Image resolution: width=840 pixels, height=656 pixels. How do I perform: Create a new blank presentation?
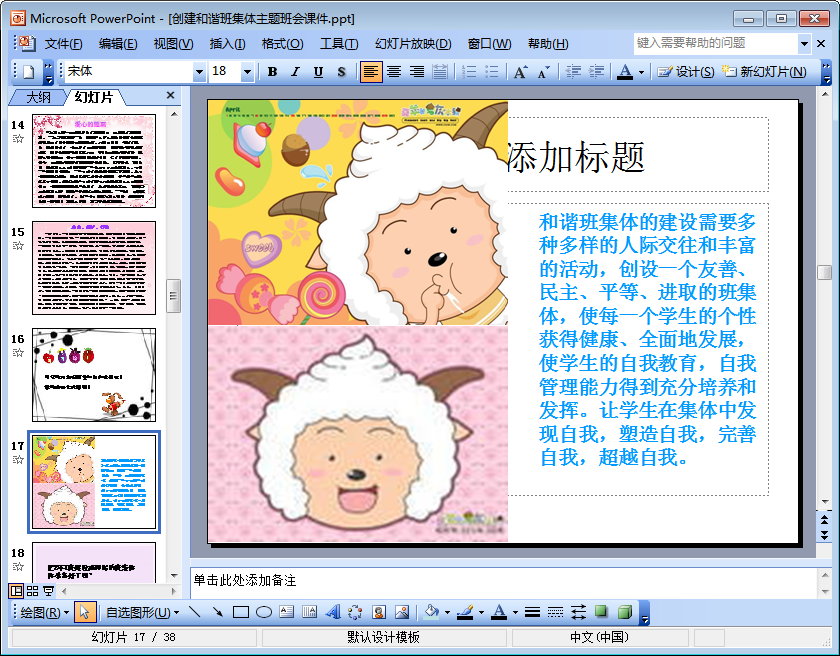click(x=29, y=72)
